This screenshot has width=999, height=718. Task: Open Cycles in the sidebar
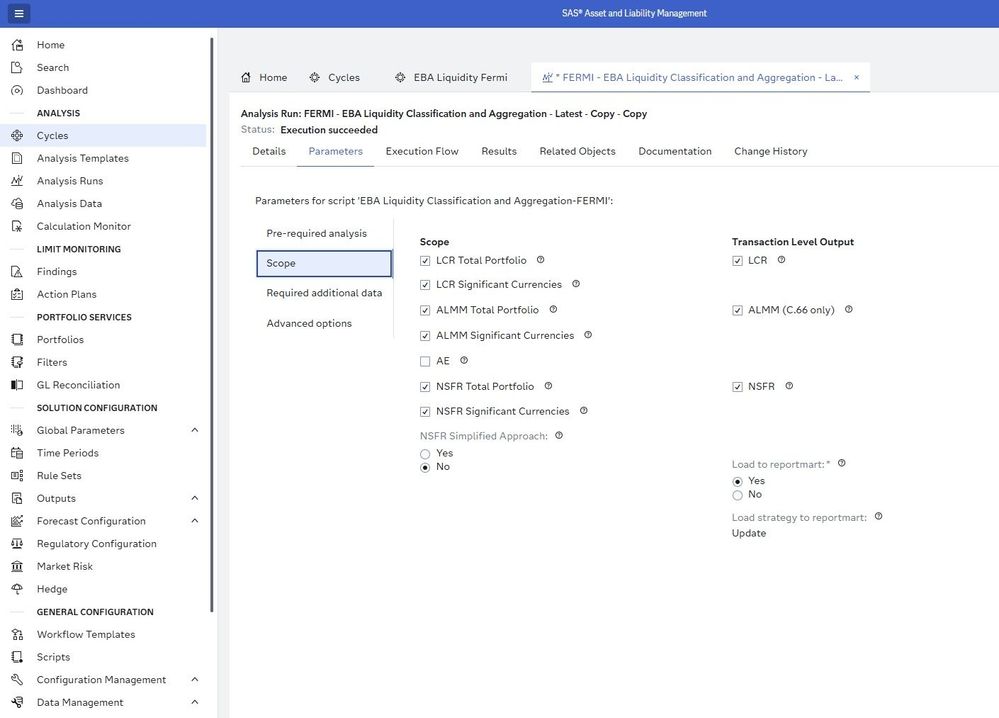point(103,136)
